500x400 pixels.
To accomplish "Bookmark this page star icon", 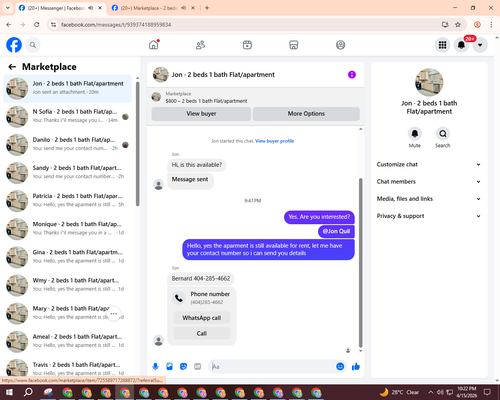I will (x=458, y=25).
